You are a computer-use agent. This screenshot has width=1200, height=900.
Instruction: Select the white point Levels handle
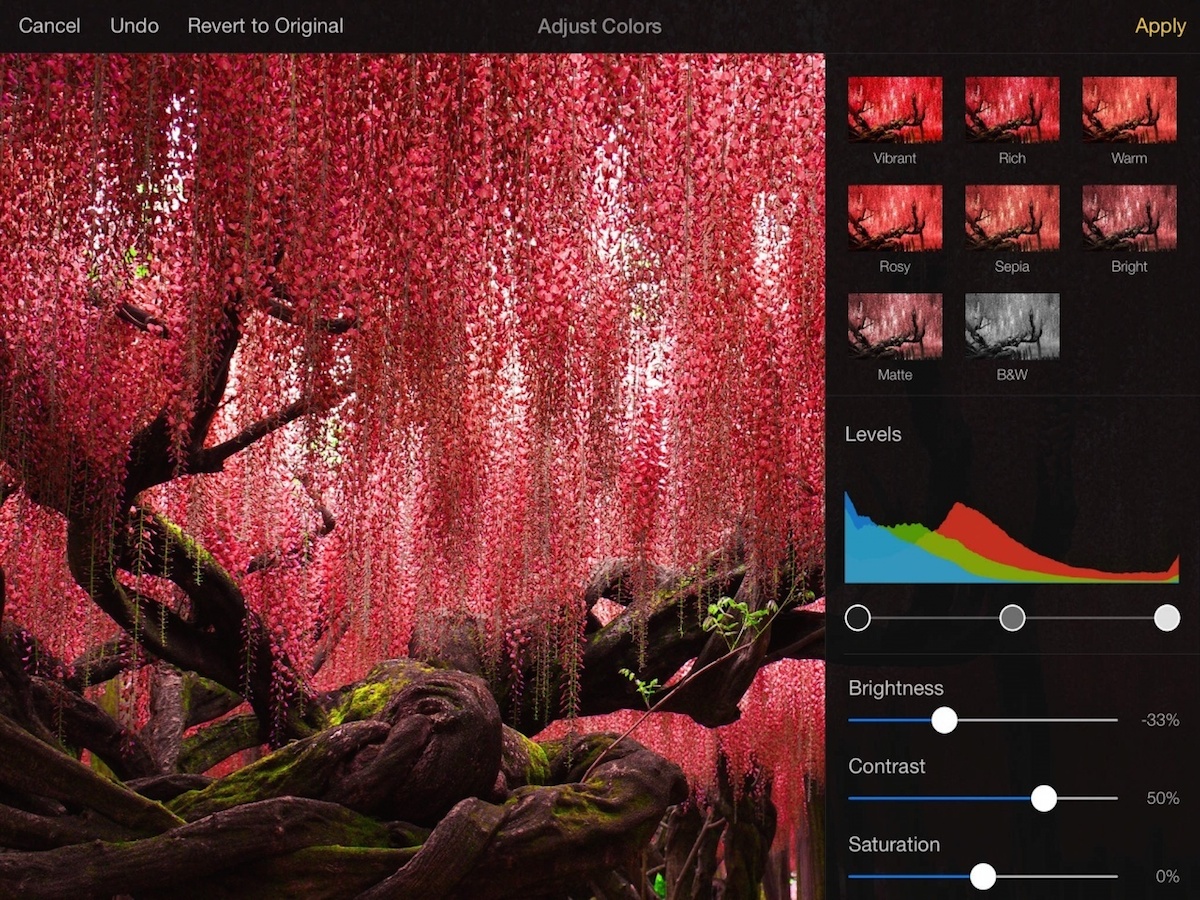click(1166, 618)
